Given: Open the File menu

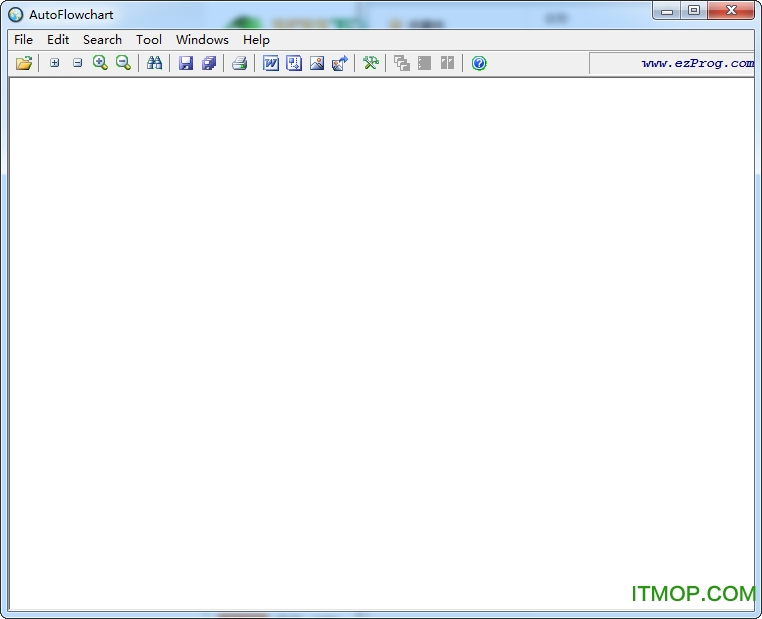Looking at the screenshot, I should click(23, 39).
